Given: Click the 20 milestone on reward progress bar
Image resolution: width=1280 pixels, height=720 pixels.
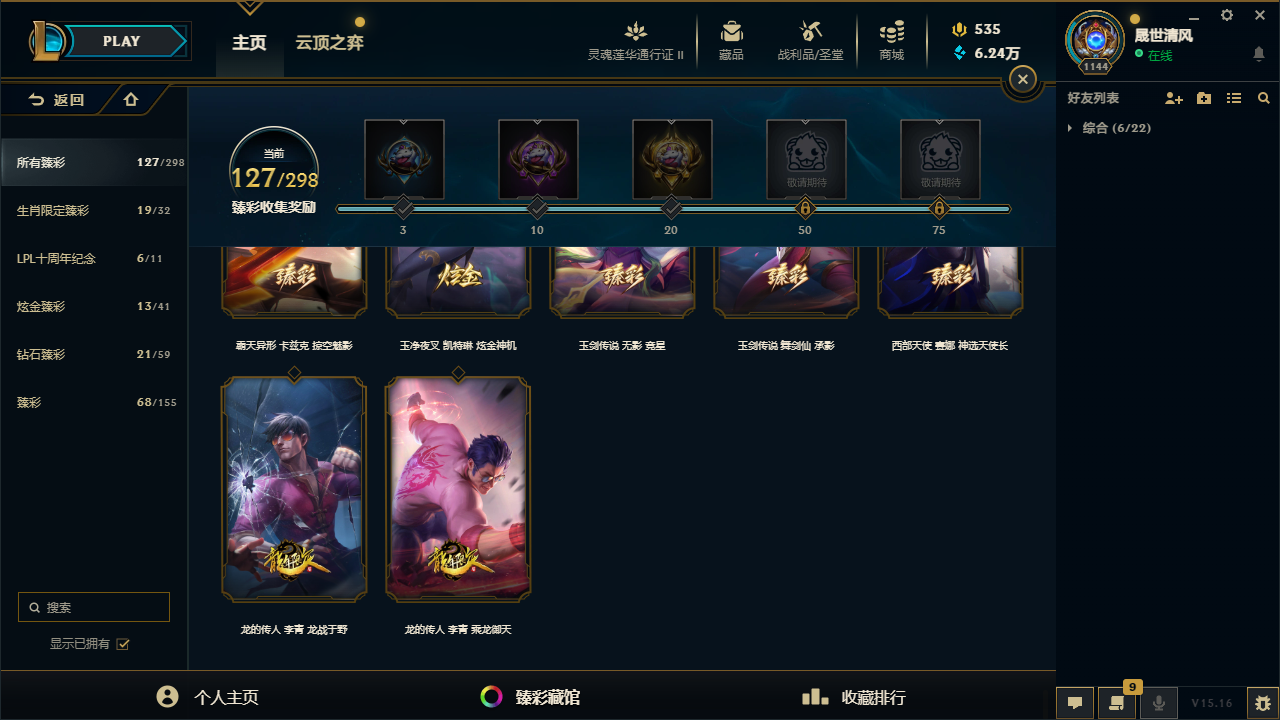Looking at the screenshot, I should 671,208.
